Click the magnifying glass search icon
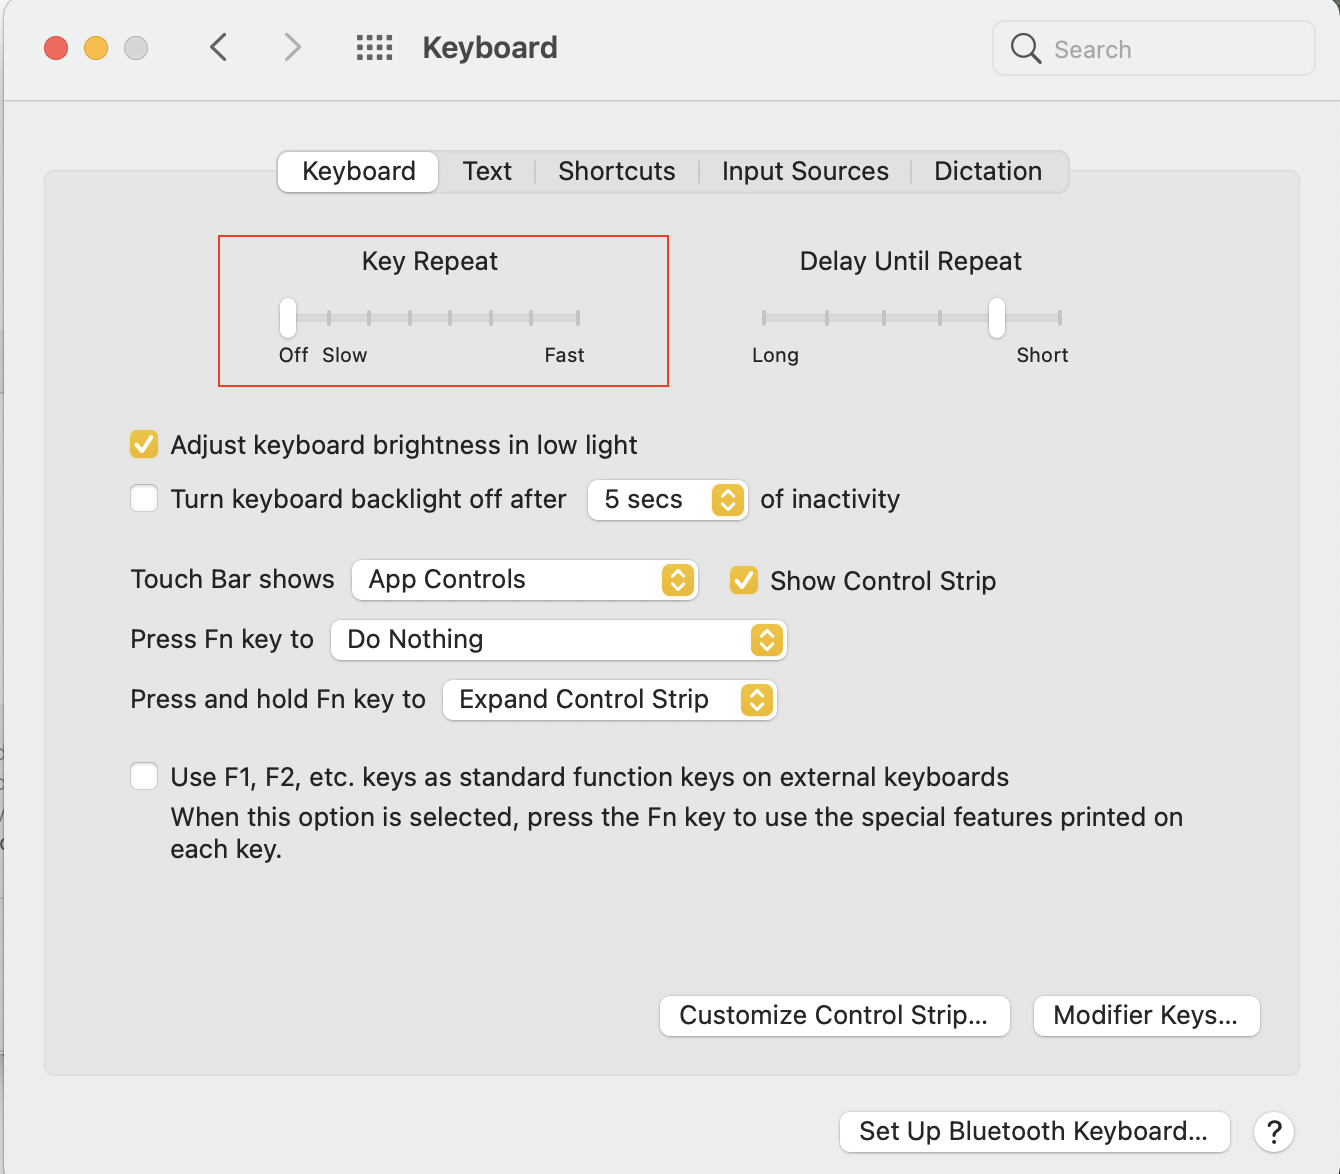The image size is (1340, 1174). click(1025, 48)
